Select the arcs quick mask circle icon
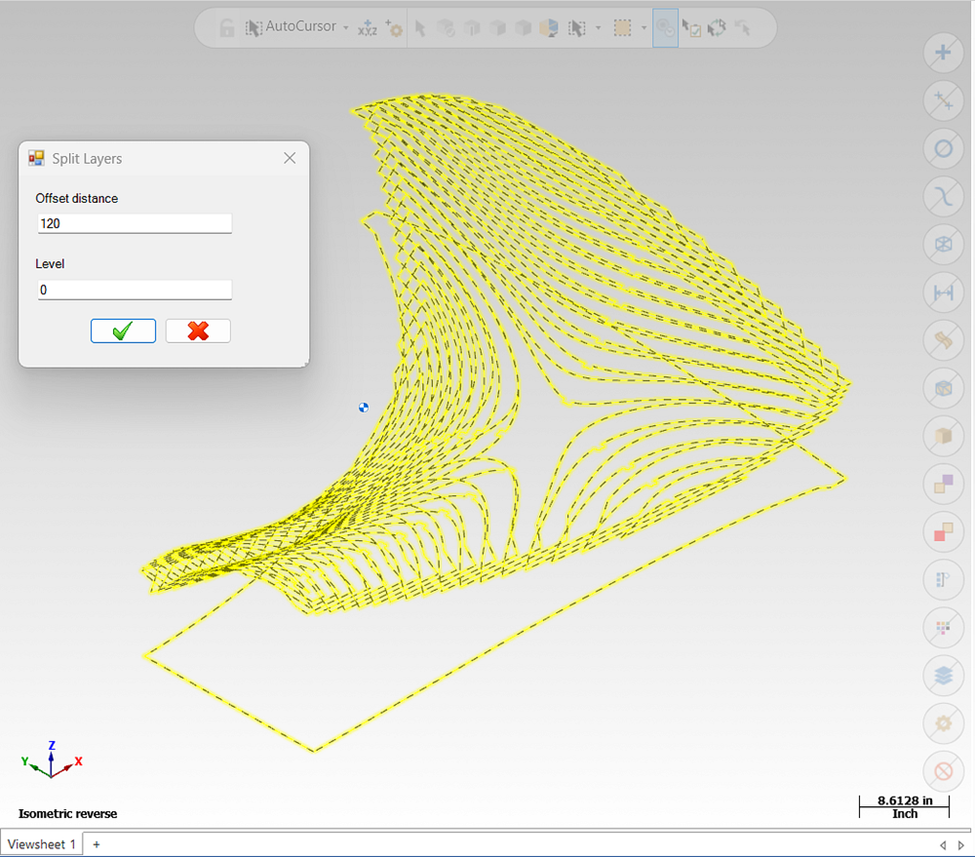Screen dimensions: 975x857 coord(943,149)
